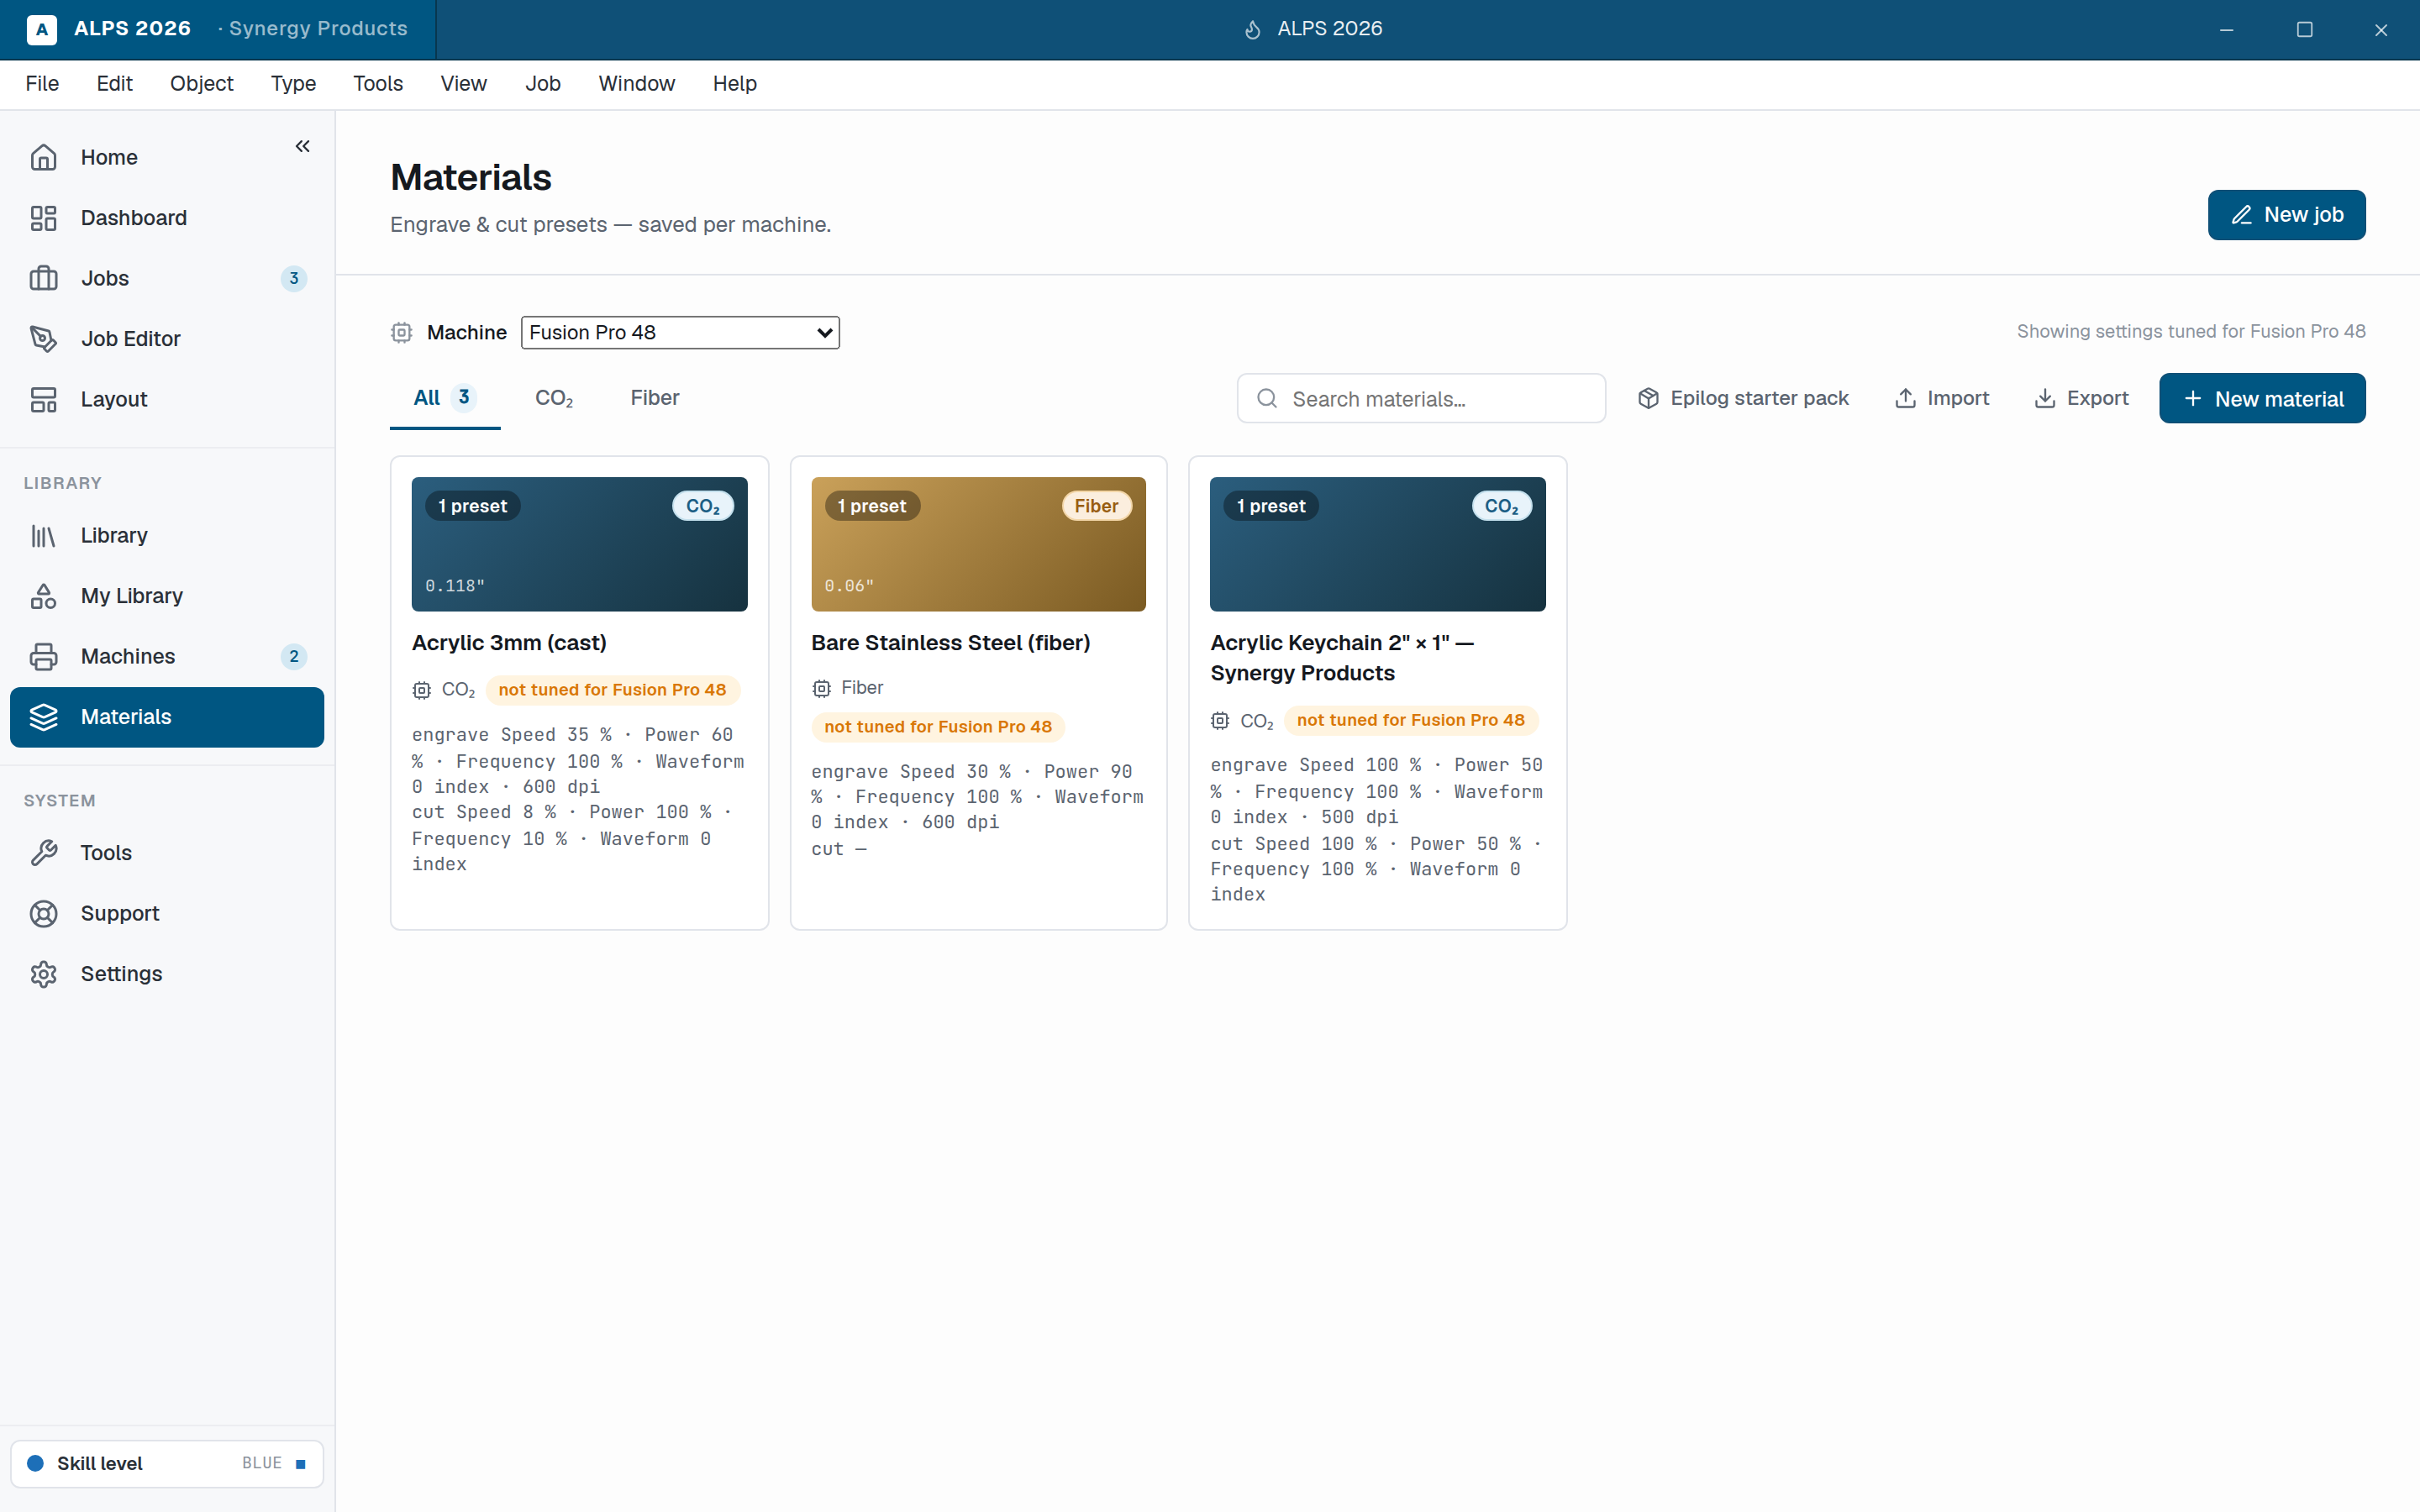Viewport: 2420px width, 1512px height.
Task: Focus the Search materials input field
Action: pos(1421,398)
